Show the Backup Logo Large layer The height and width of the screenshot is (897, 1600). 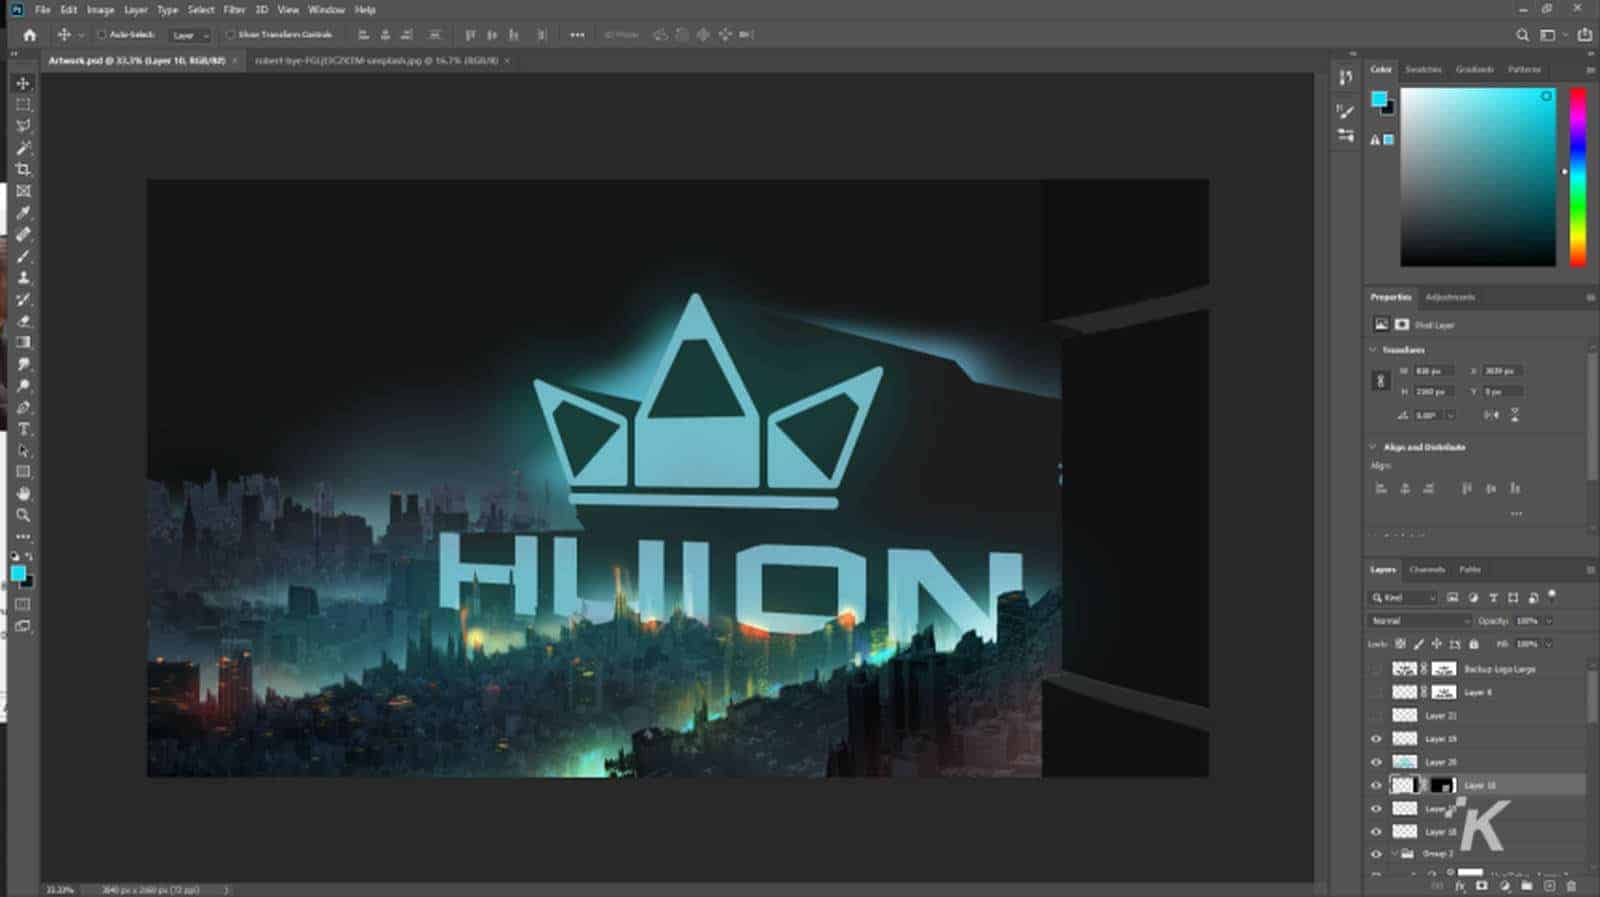(x=1376, y=669)
